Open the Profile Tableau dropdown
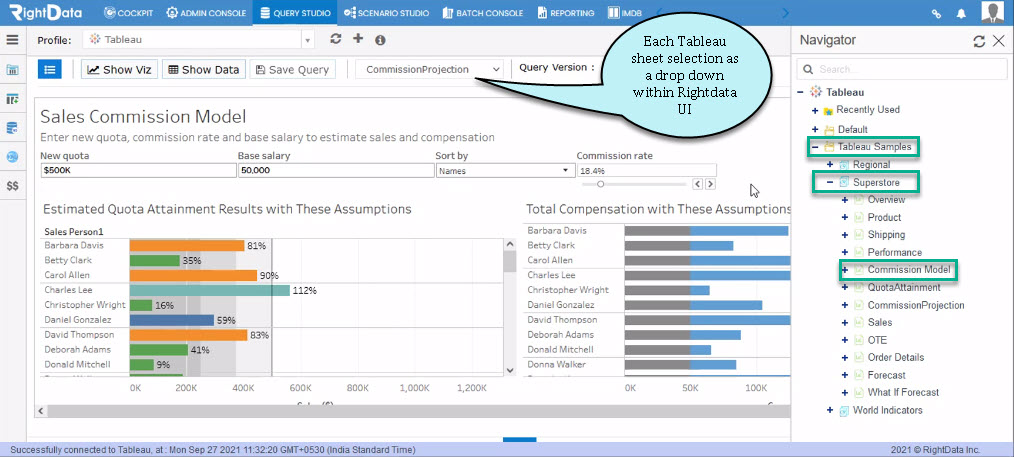The image size is (1014, 457). click(x=199, y=39)
